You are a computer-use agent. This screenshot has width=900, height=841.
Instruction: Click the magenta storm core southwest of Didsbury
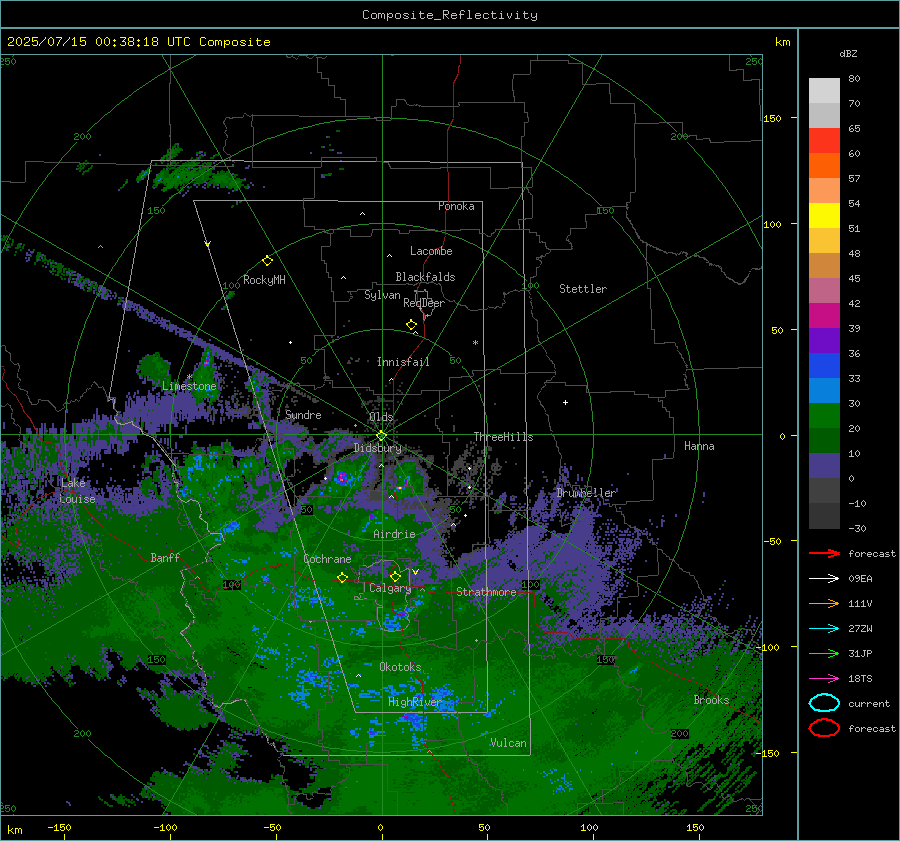342,477
